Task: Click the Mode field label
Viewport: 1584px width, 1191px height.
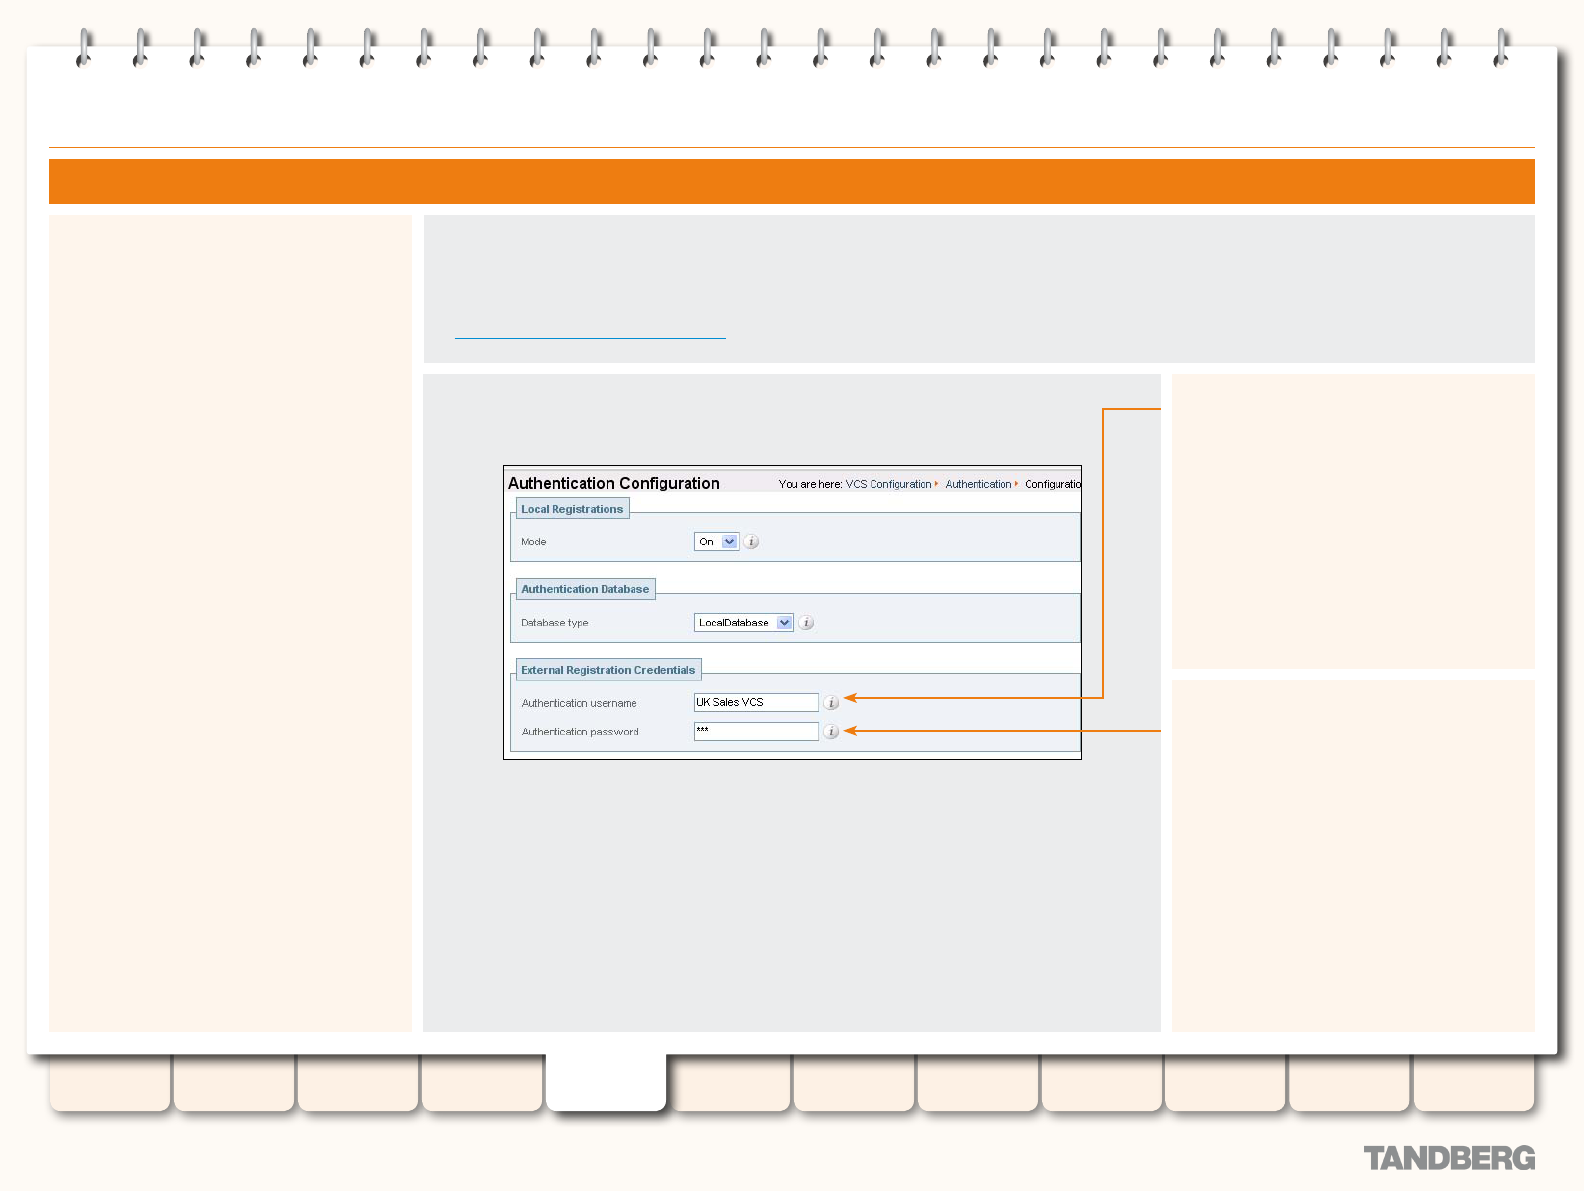Action: click(x=534, y=542)
